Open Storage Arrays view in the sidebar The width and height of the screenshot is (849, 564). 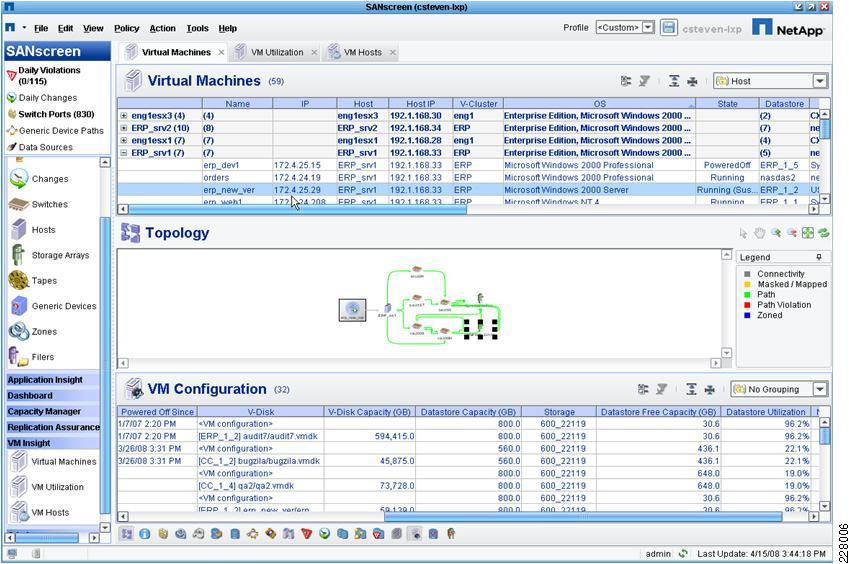(50, 255)
